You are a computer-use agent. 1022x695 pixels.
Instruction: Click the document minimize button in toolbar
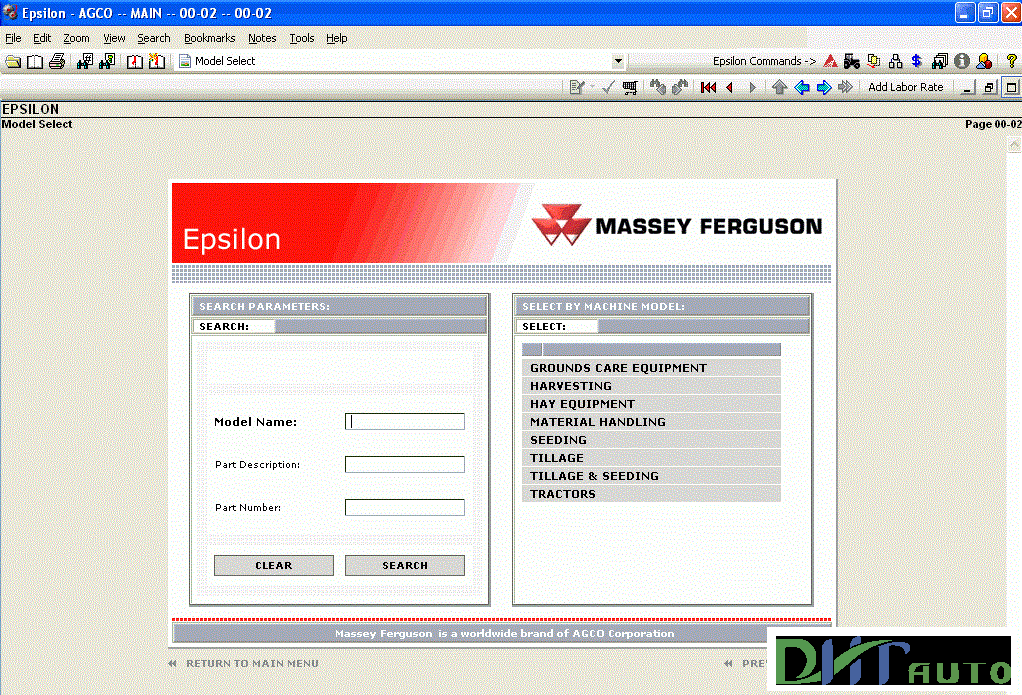click(x=968, y=87)
